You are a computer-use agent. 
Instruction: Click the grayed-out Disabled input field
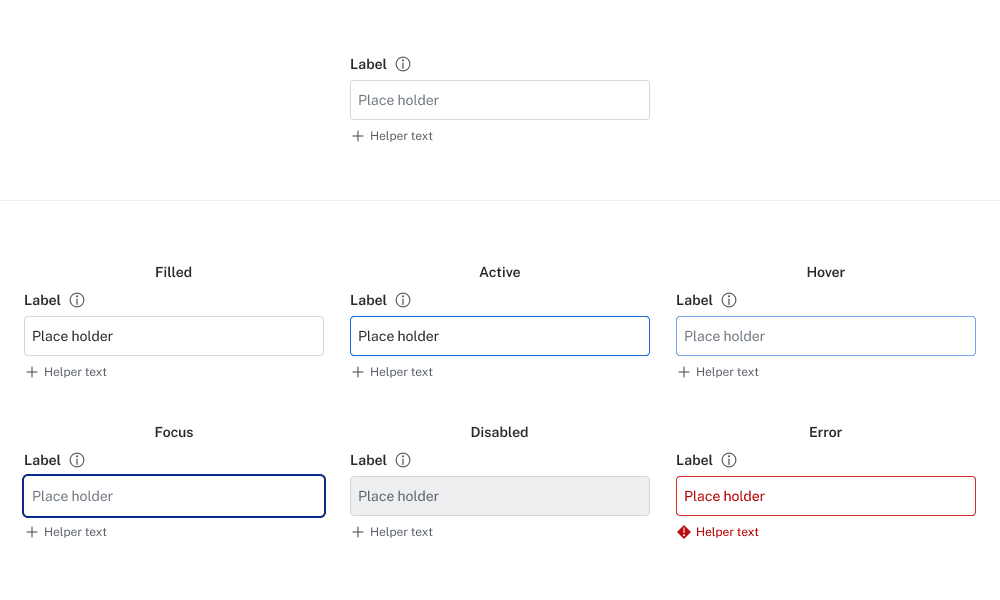coord(500,496)
